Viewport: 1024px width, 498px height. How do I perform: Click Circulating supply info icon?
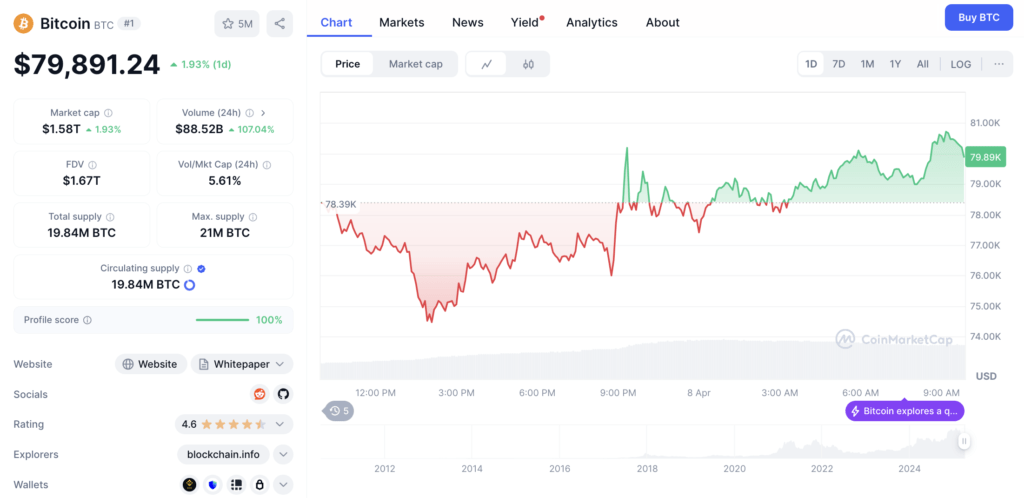point(188,268)
